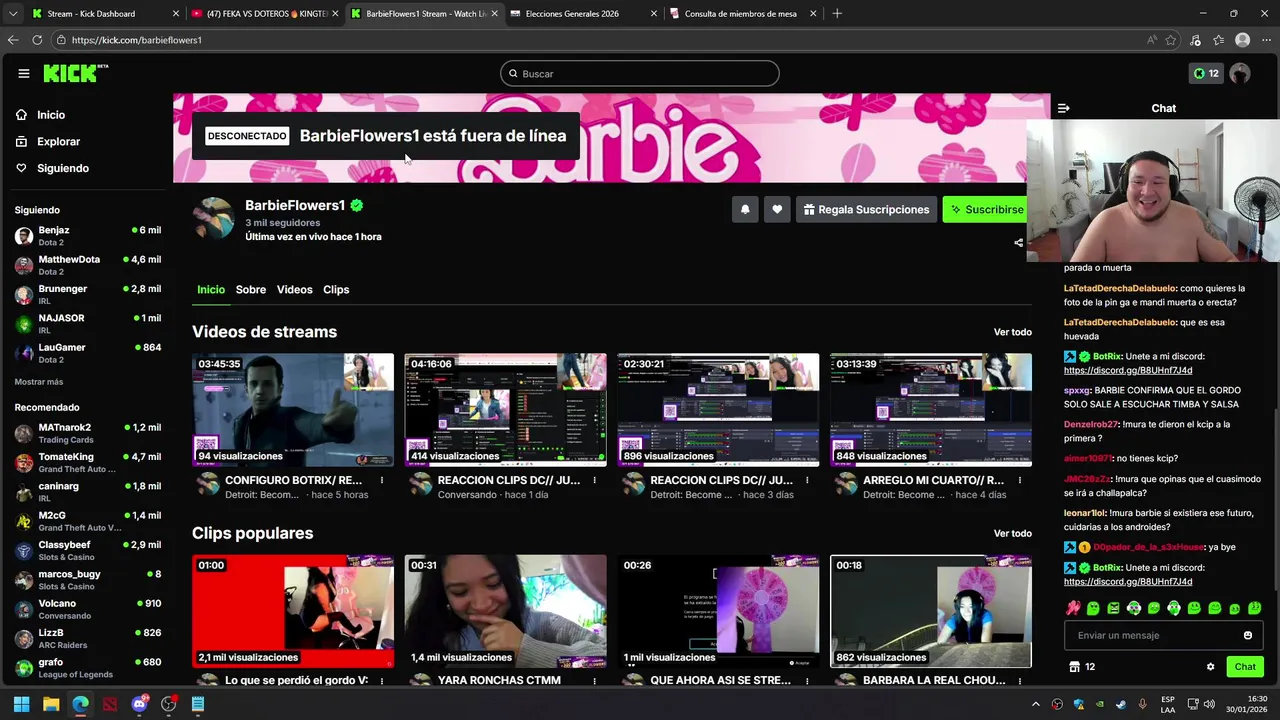Click the green Suscribirse button

coord(986,209)
